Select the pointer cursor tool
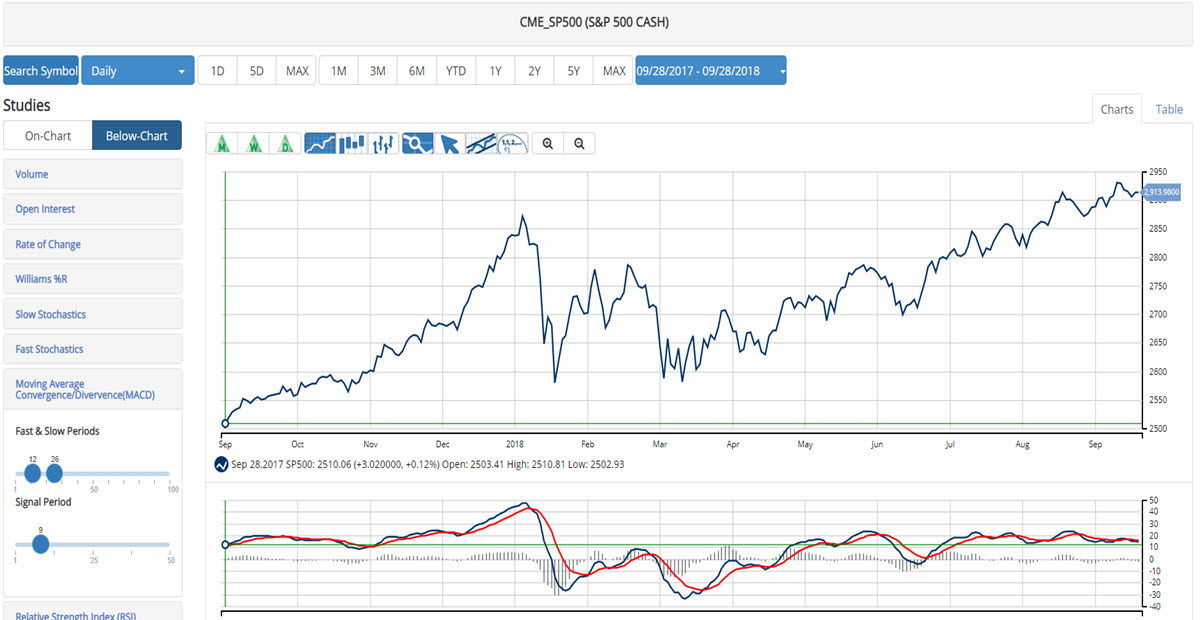The image size is (1200, 620). [448, 143]
